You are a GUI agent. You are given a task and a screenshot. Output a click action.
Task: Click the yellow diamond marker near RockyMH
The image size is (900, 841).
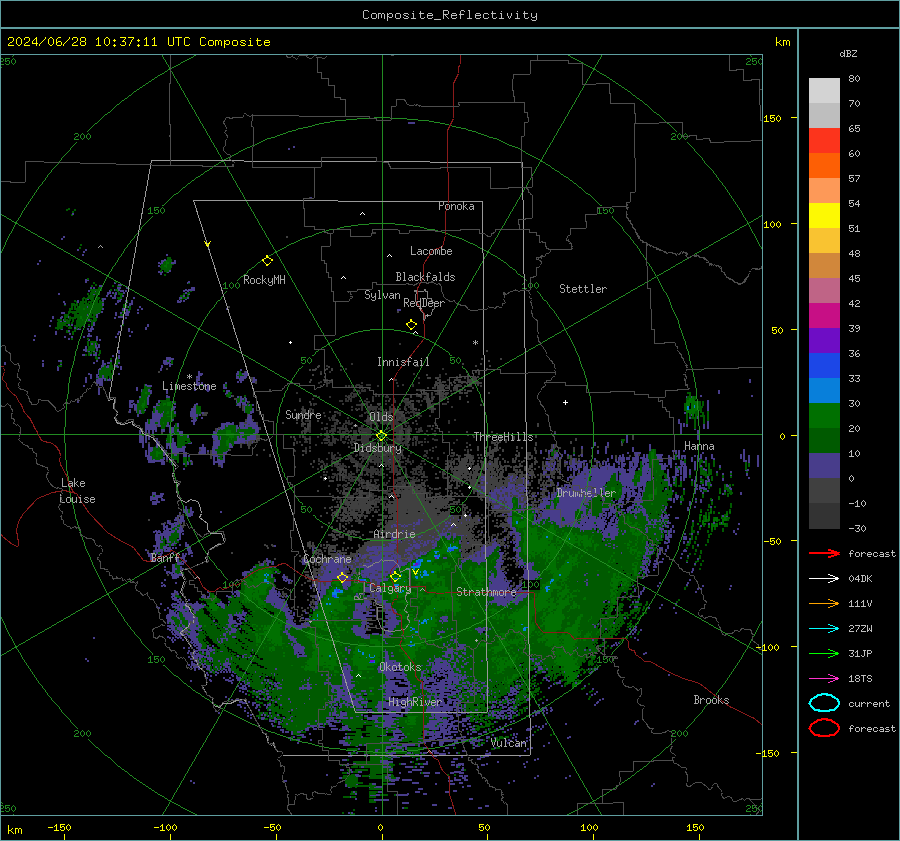[267, 261]
